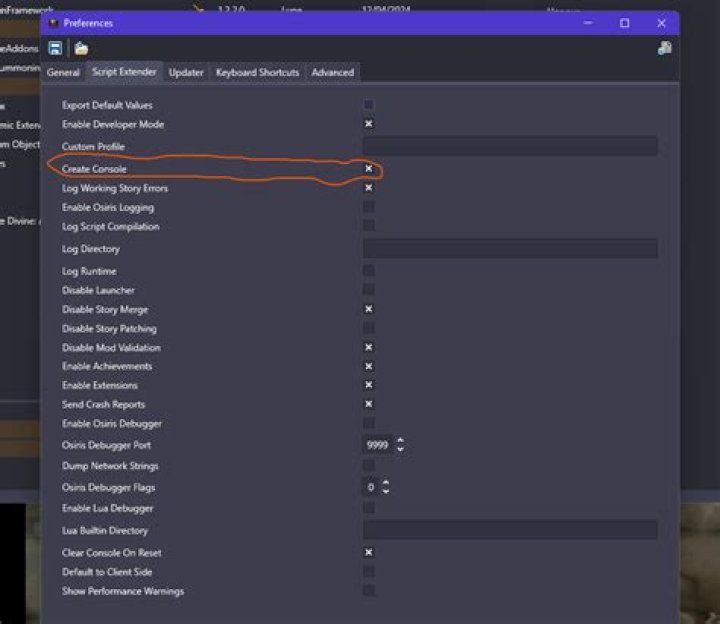
Task: Open the Keyboard Shortcuts tab
Action: tap(257, 73)
